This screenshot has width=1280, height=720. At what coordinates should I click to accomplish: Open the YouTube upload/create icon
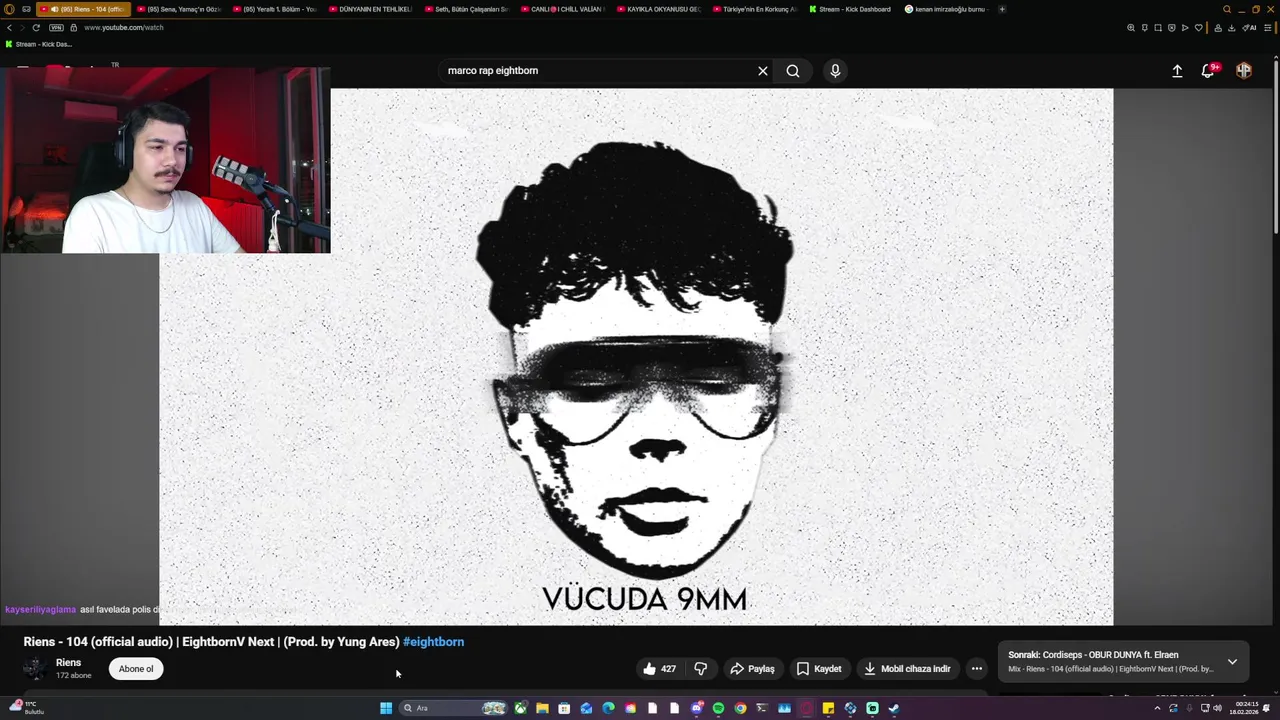point(1177,71)
